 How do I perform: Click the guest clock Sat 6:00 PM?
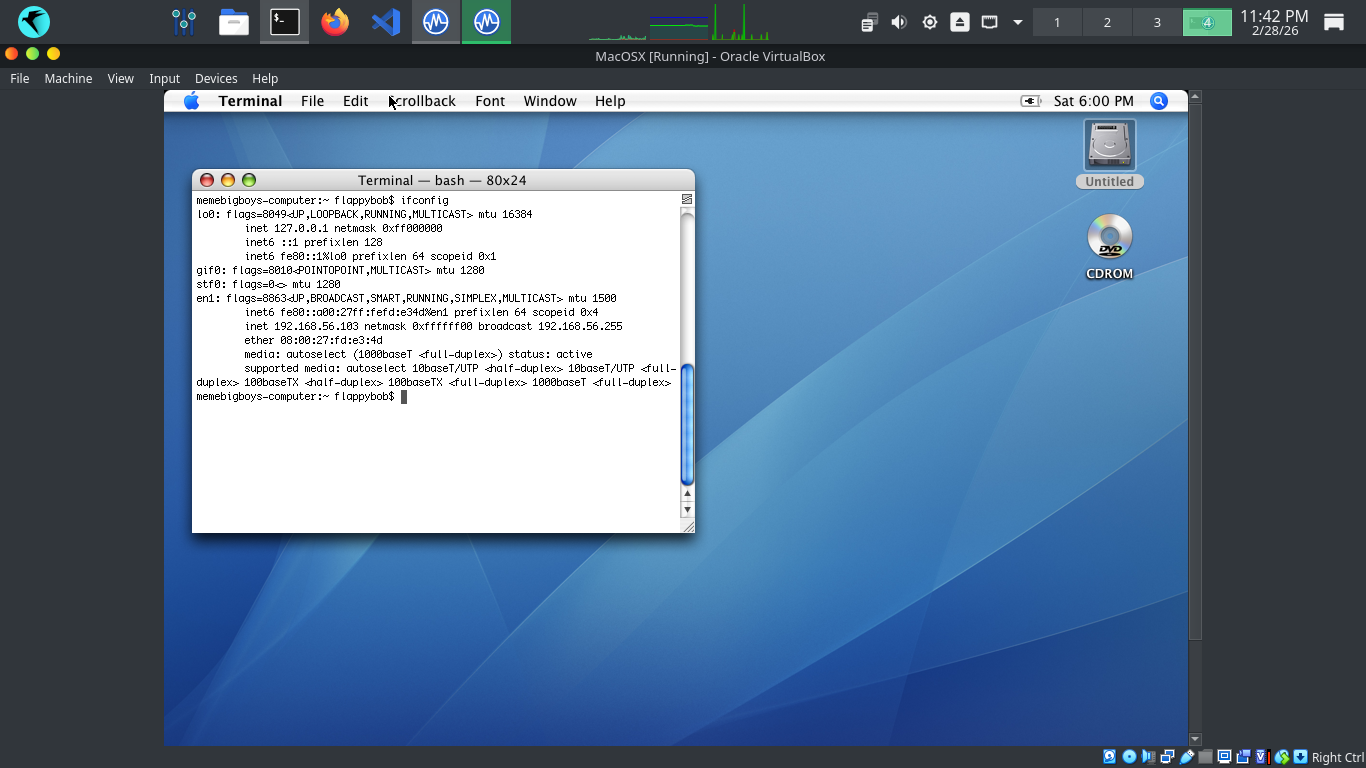tap(1093, 101)
